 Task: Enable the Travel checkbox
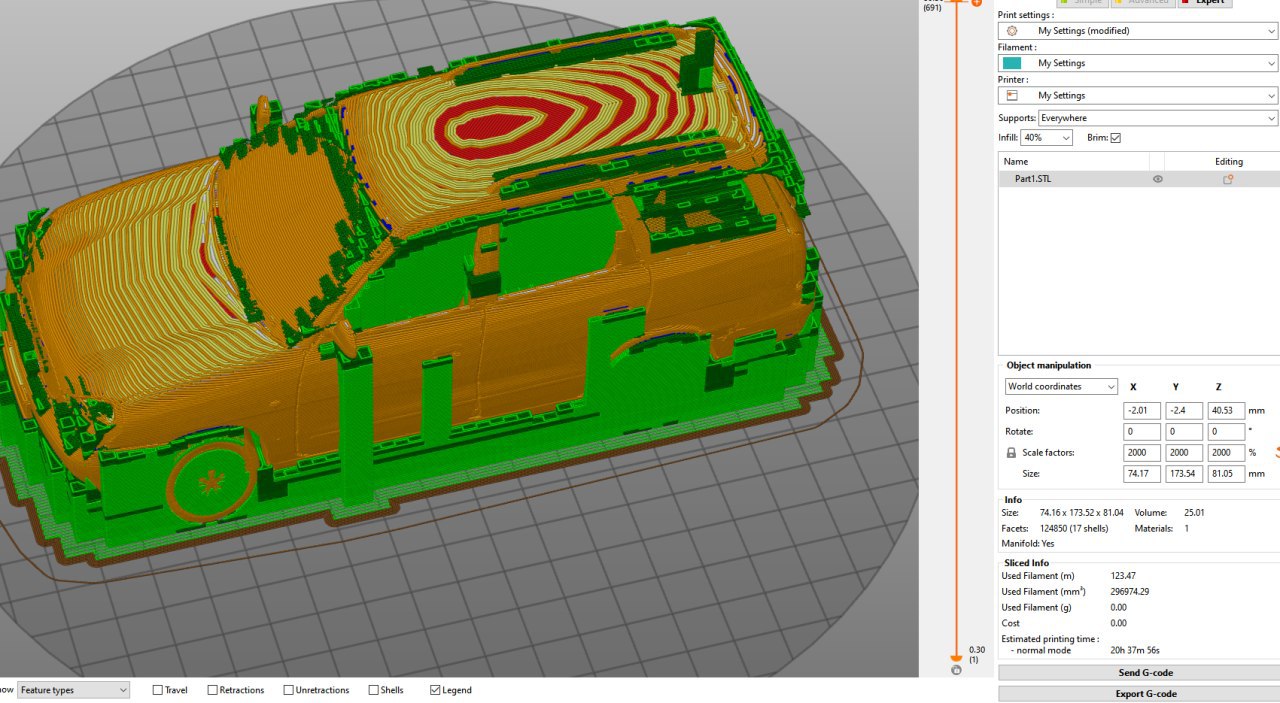pyautogui.click(x=158, y=690)
